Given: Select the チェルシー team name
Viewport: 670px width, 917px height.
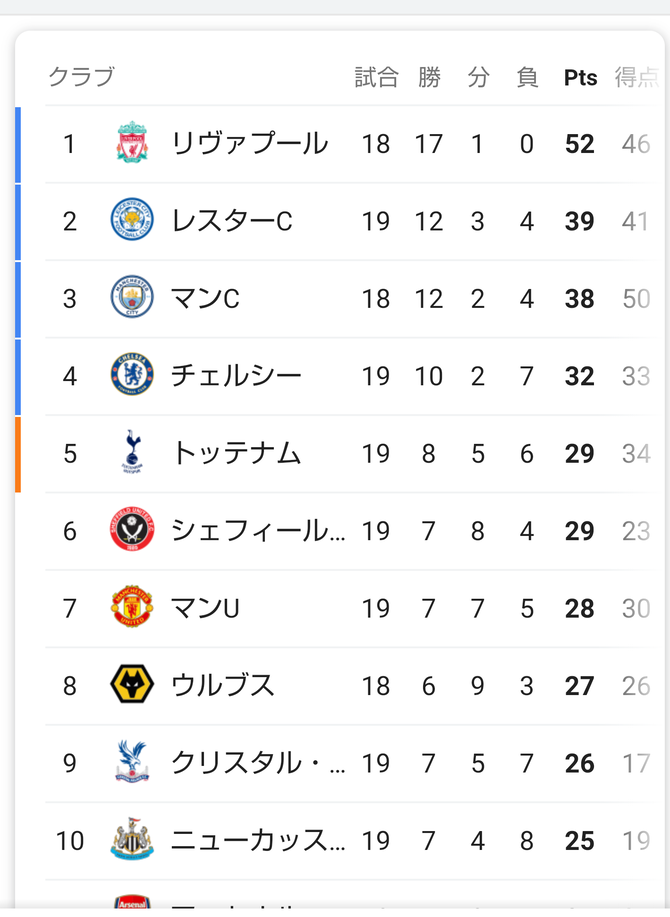Looking at the screenshot, I should pyautogui.click(x=236, y=375).
